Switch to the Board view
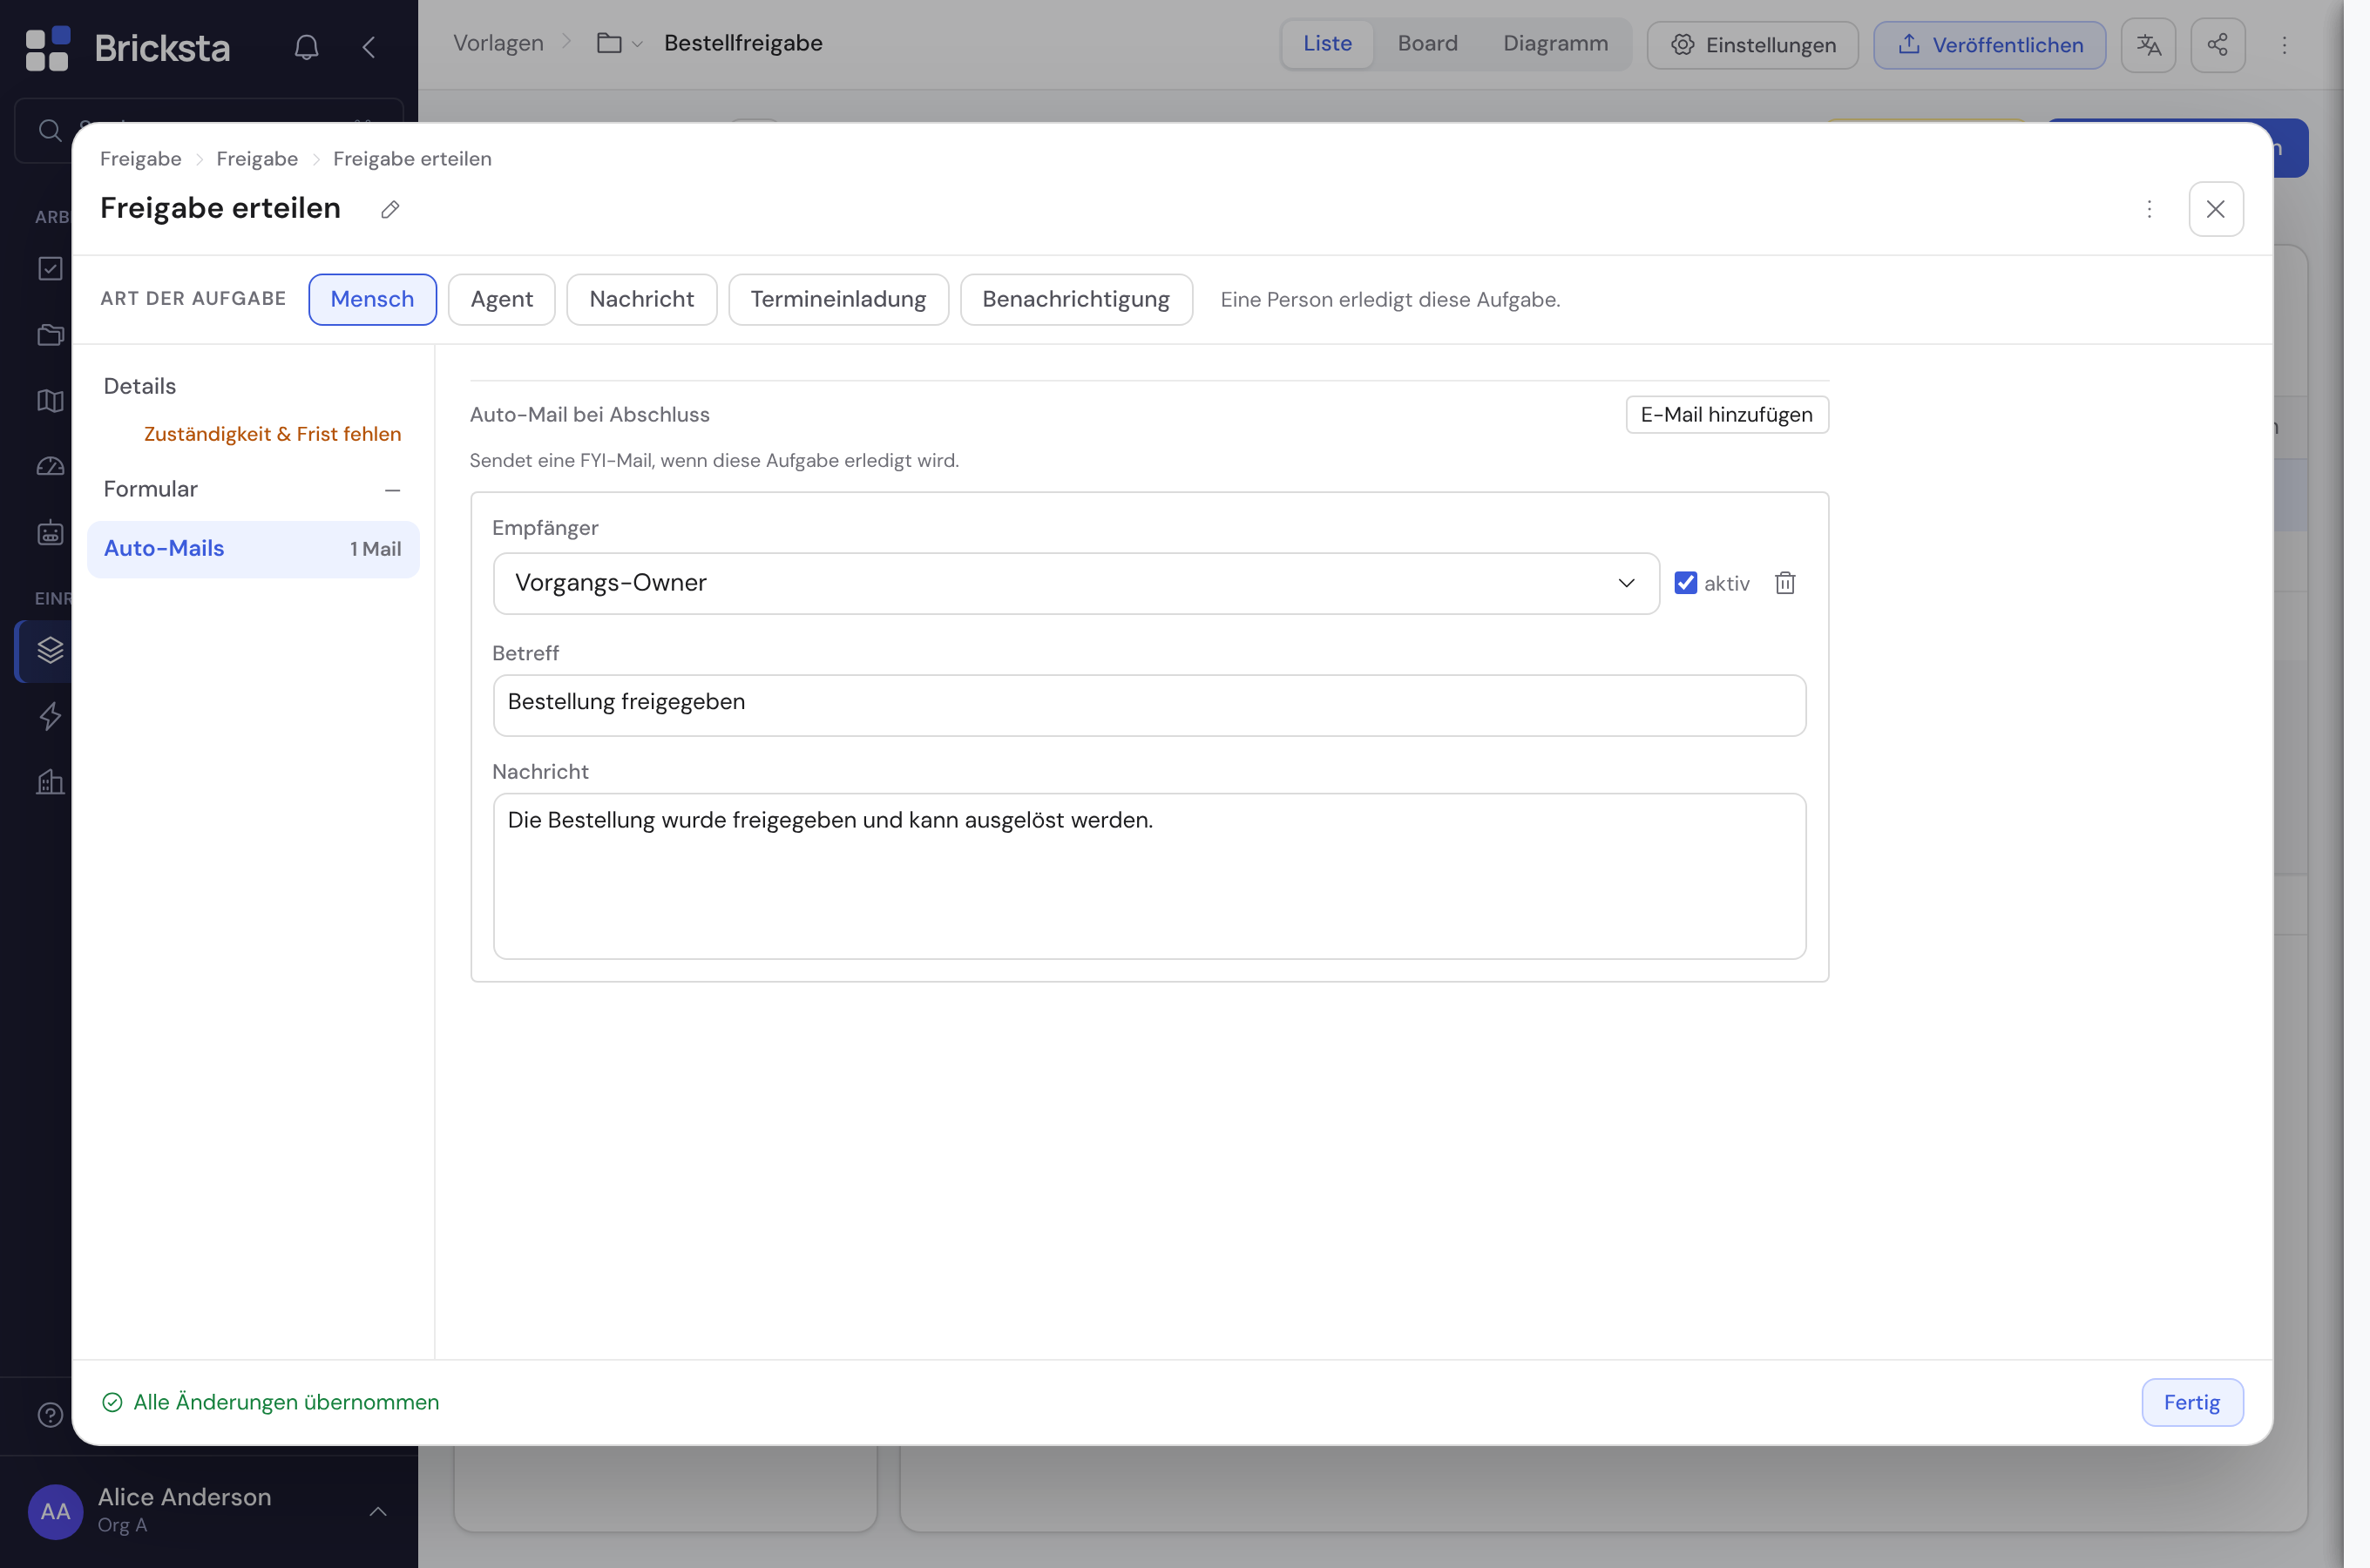Screen dimensions: 2370x1568 click(x=1427, y=44)
